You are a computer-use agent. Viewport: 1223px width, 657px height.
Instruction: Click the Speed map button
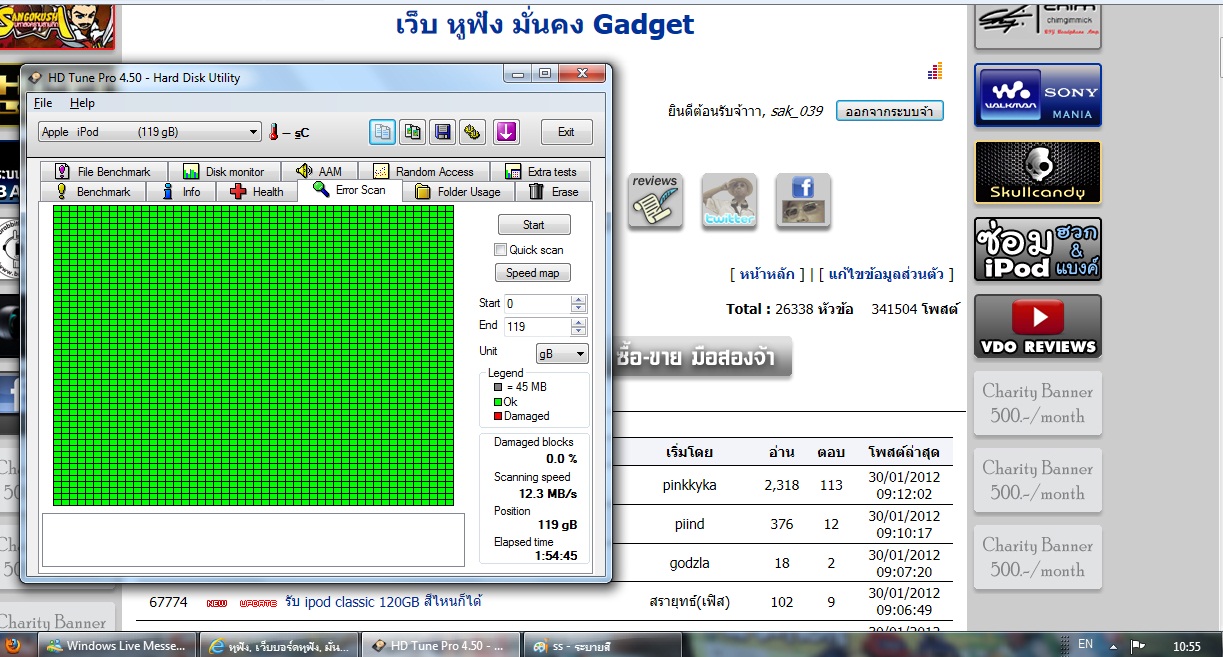533,273
